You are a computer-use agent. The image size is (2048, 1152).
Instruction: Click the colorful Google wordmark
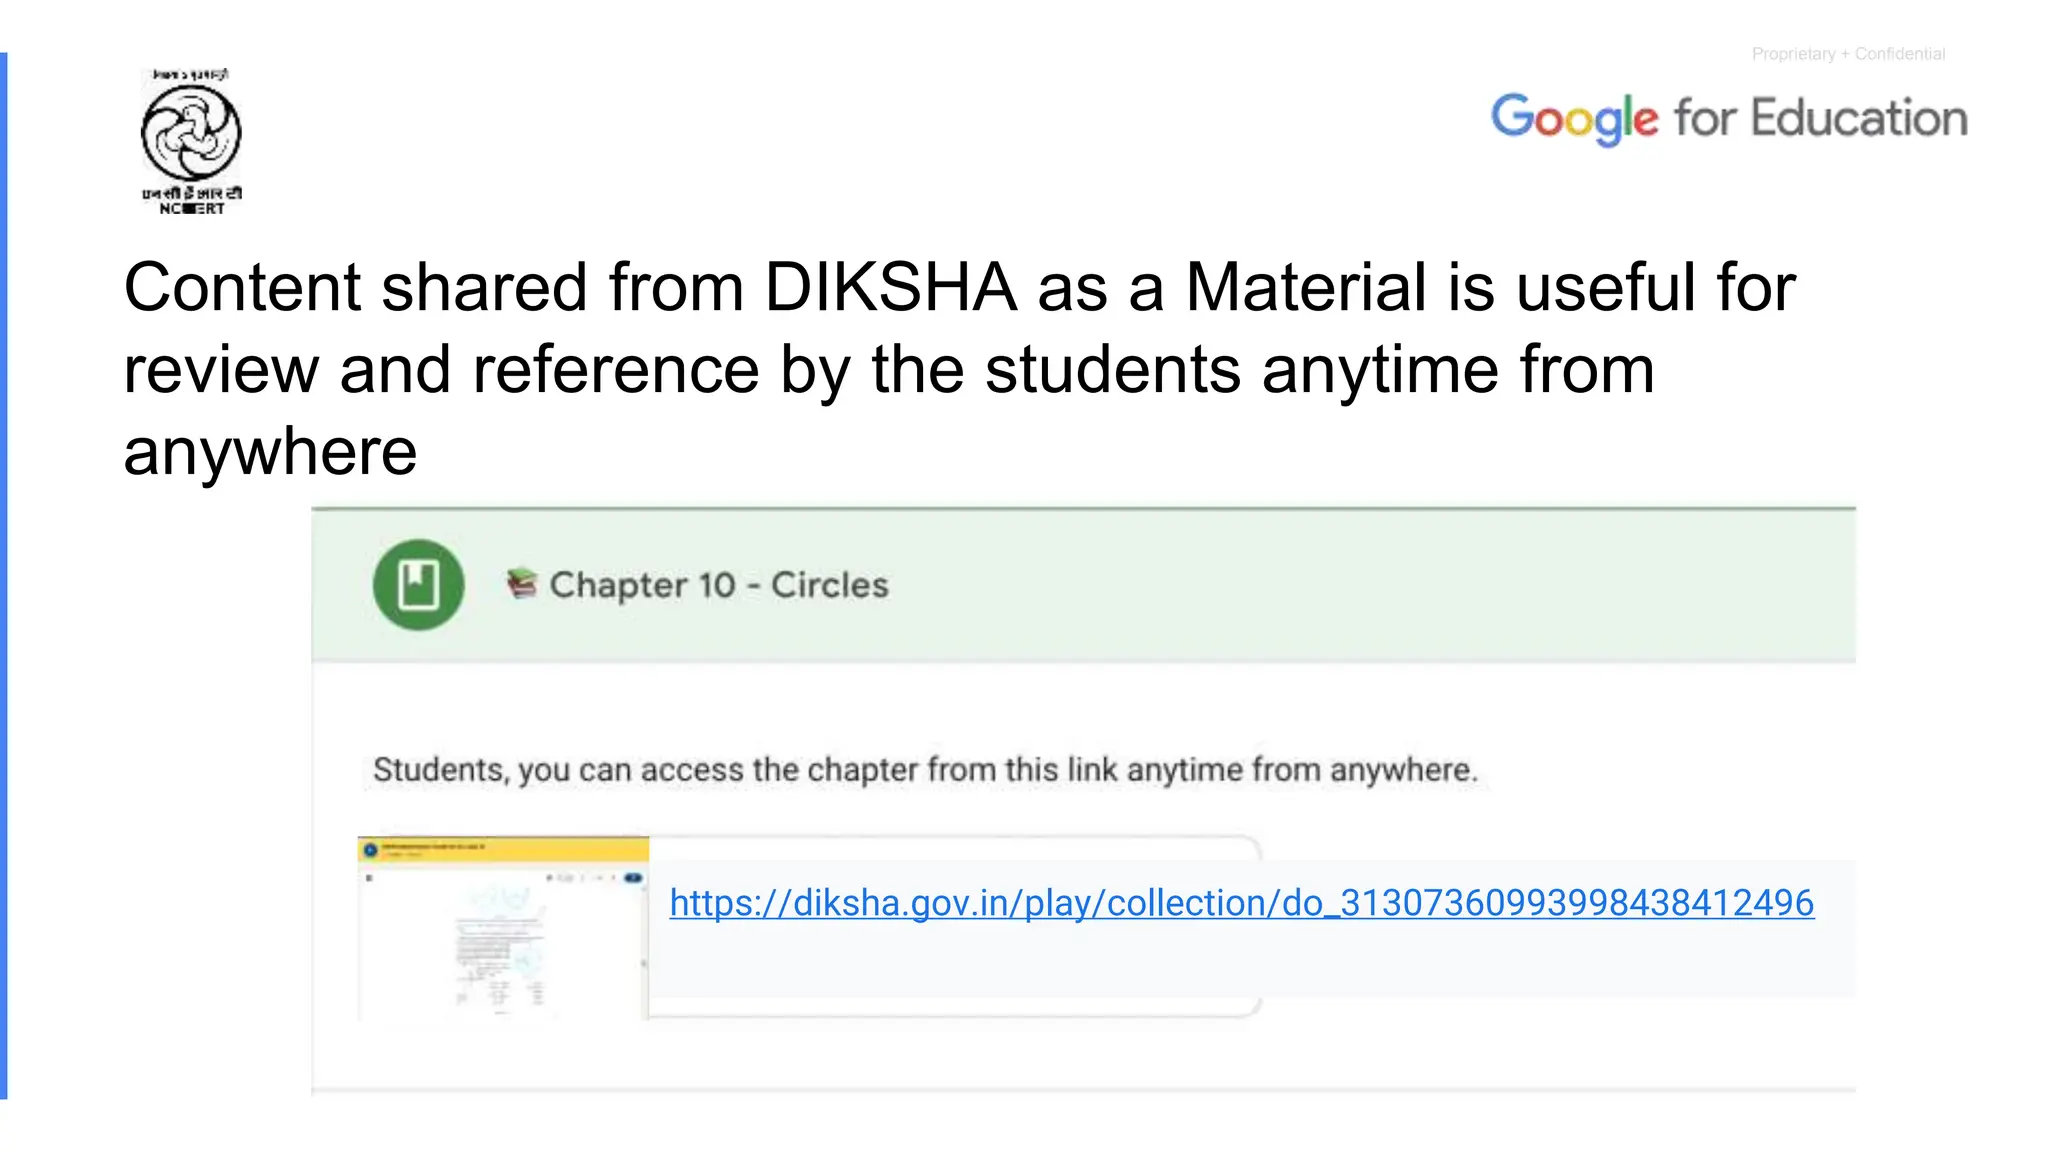1573,119
